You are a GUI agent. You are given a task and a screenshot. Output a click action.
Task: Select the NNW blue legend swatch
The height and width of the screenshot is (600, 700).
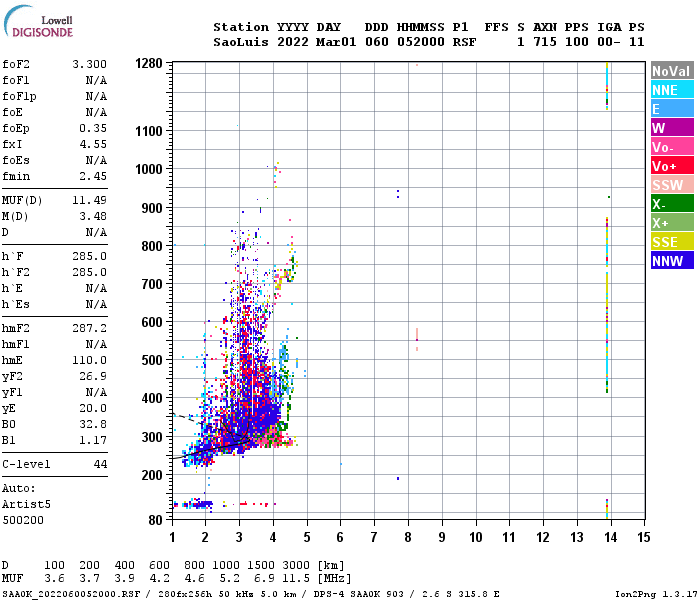click(x=672, y=261)
